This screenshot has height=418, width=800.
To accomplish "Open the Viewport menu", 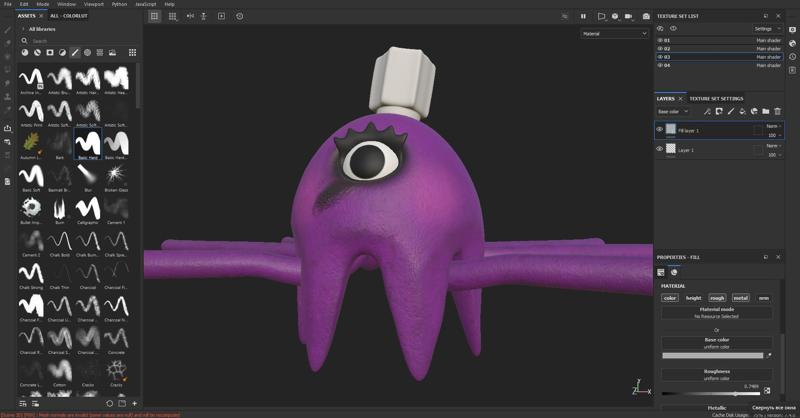I will 93,4.
